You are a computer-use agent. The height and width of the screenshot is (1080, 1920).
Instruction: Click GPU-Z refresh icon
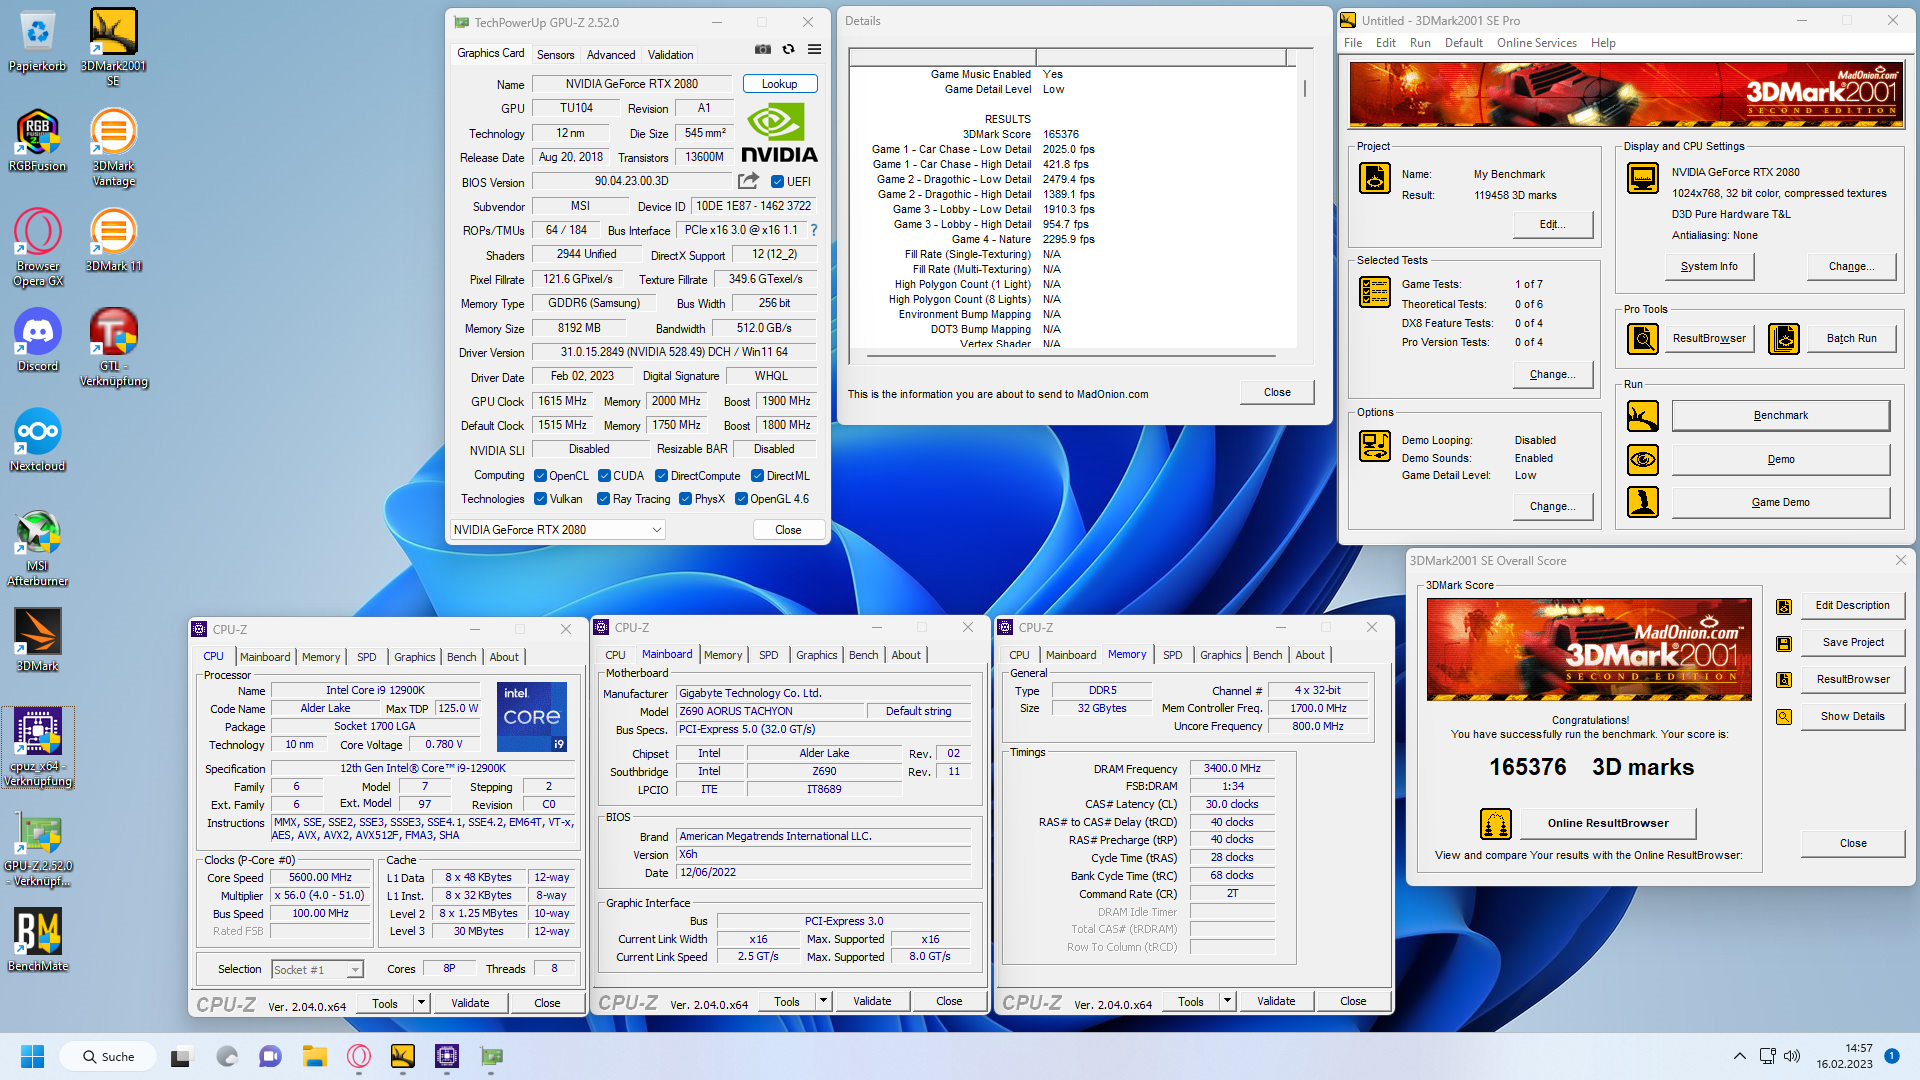pos(788,49)
